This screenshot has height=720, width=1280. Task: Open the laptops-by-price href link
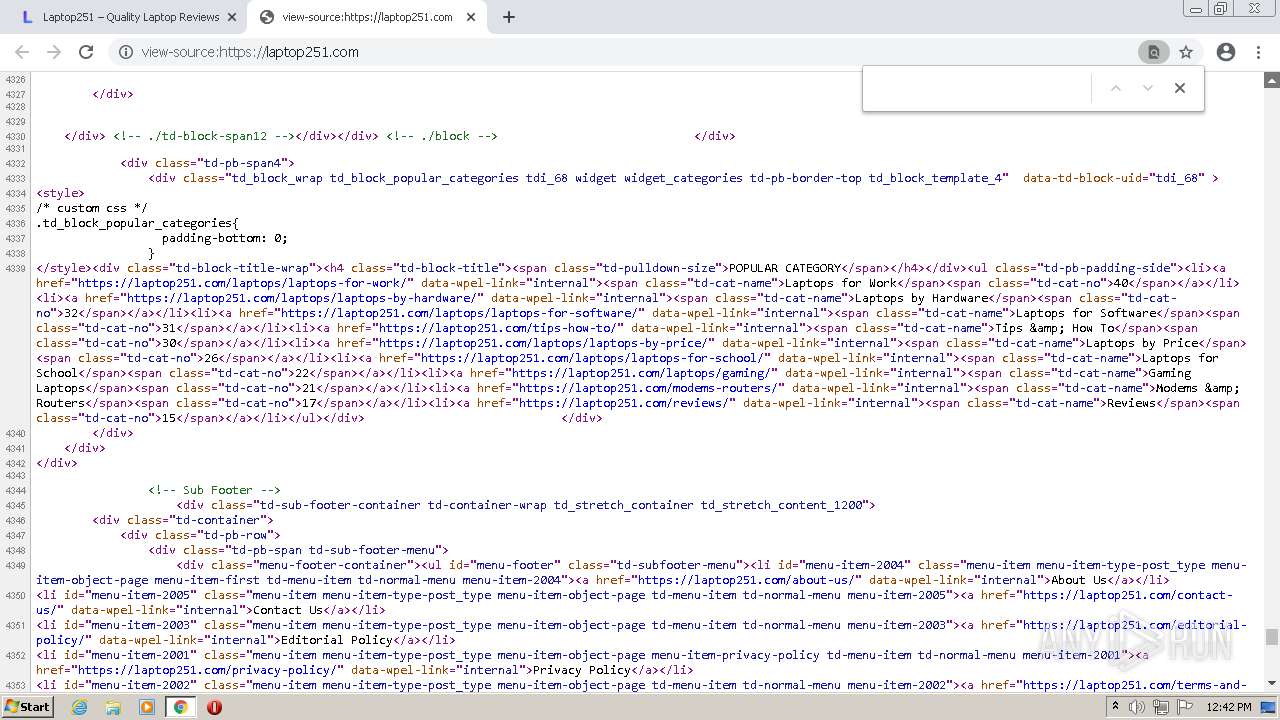pos(545,343)
